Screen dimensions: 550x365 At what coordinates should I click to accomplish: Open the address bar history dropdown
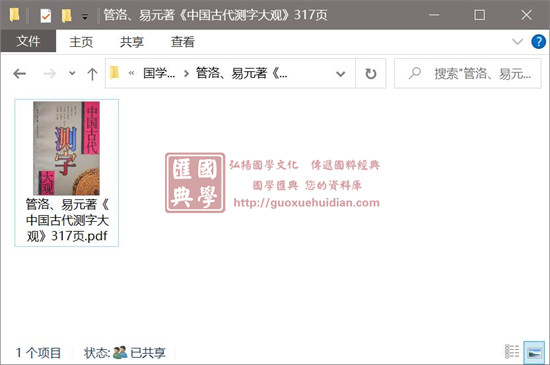pos(341,74)
